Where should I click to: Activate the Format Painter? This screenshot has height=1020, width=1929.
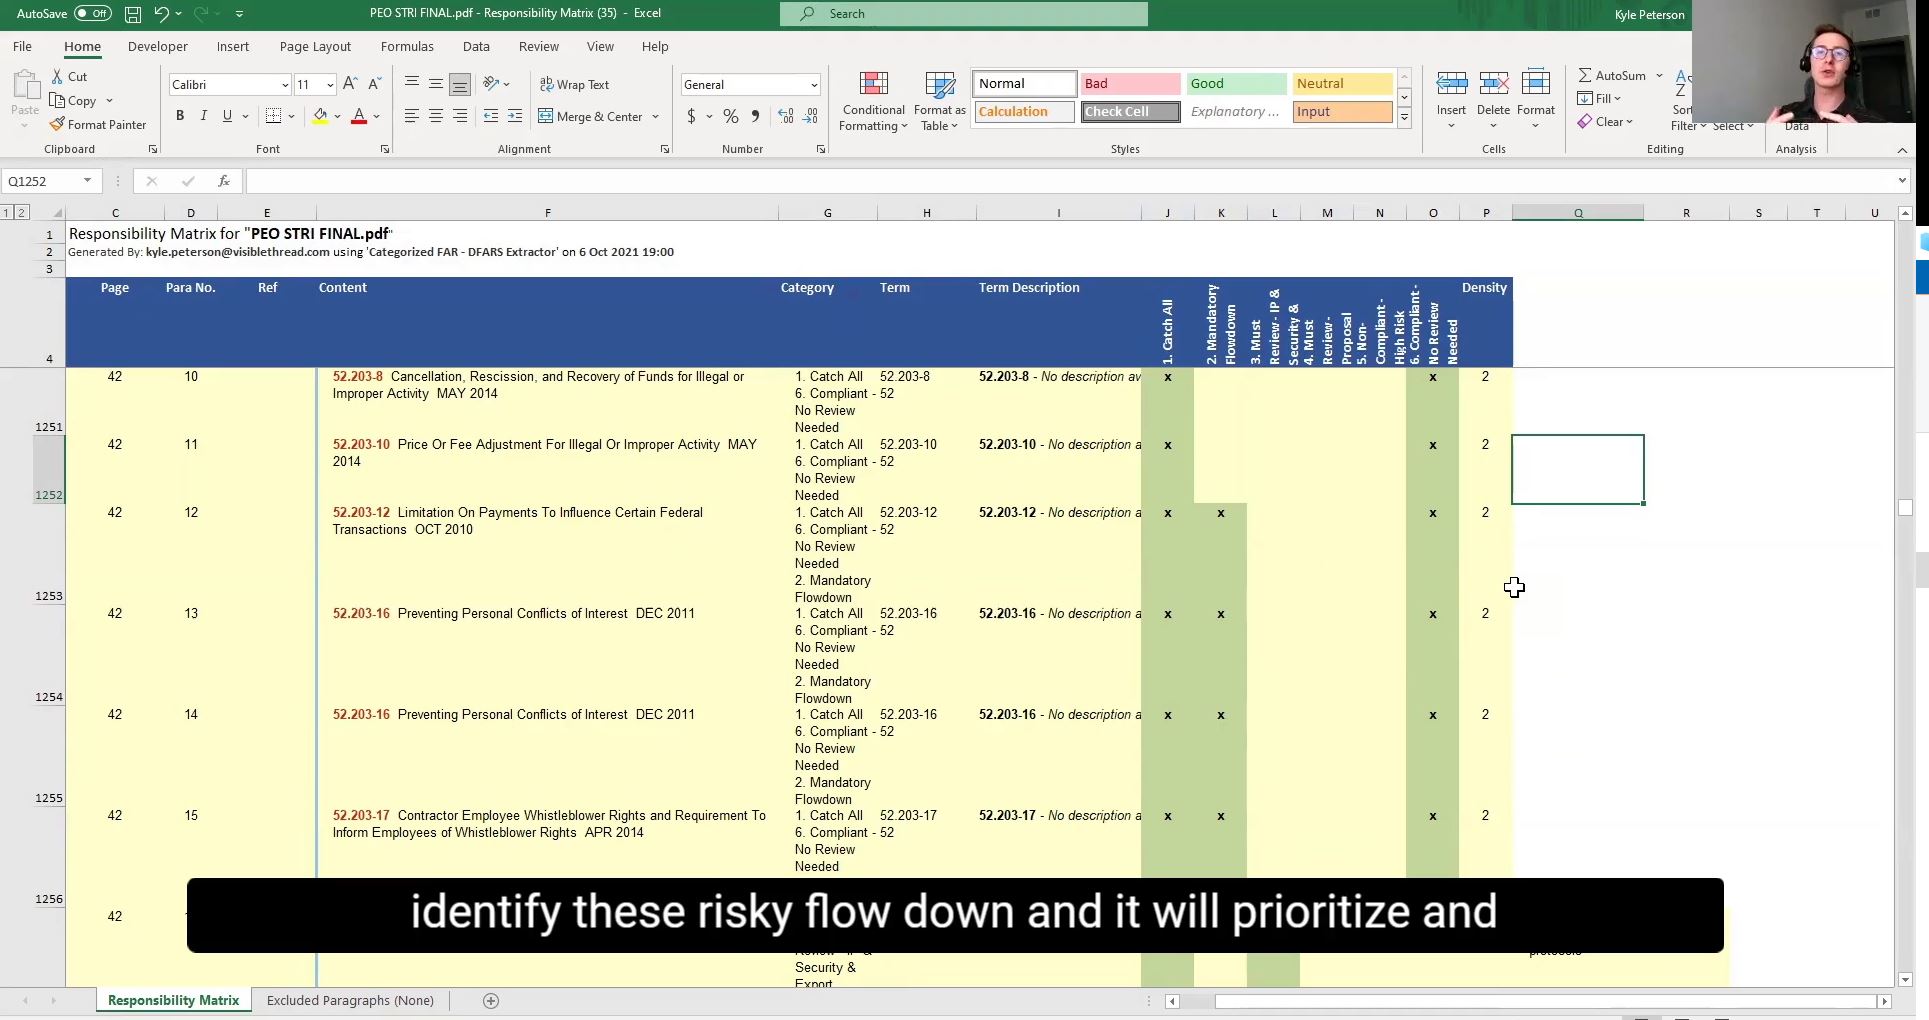point(98,125)
